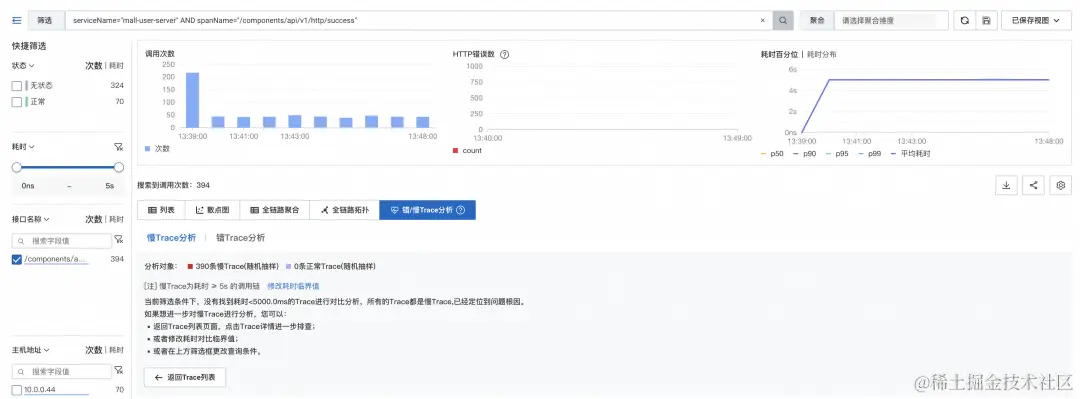
Task: Switch to the 全链路拓扑 tab
Action: click(344, 210)
